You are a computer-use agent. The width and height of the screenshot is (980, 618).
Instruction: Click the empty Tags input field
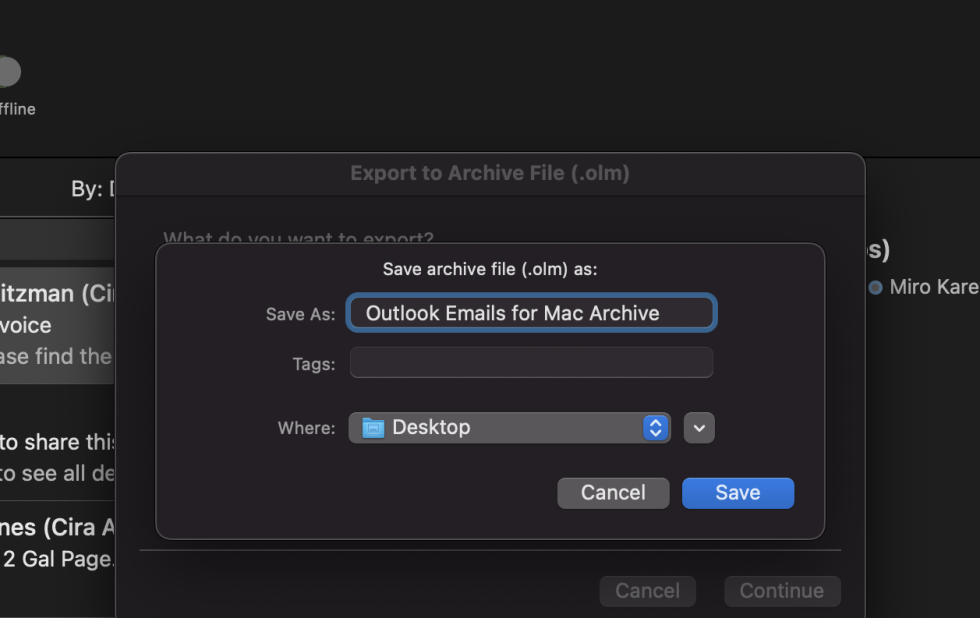[531, 362]
